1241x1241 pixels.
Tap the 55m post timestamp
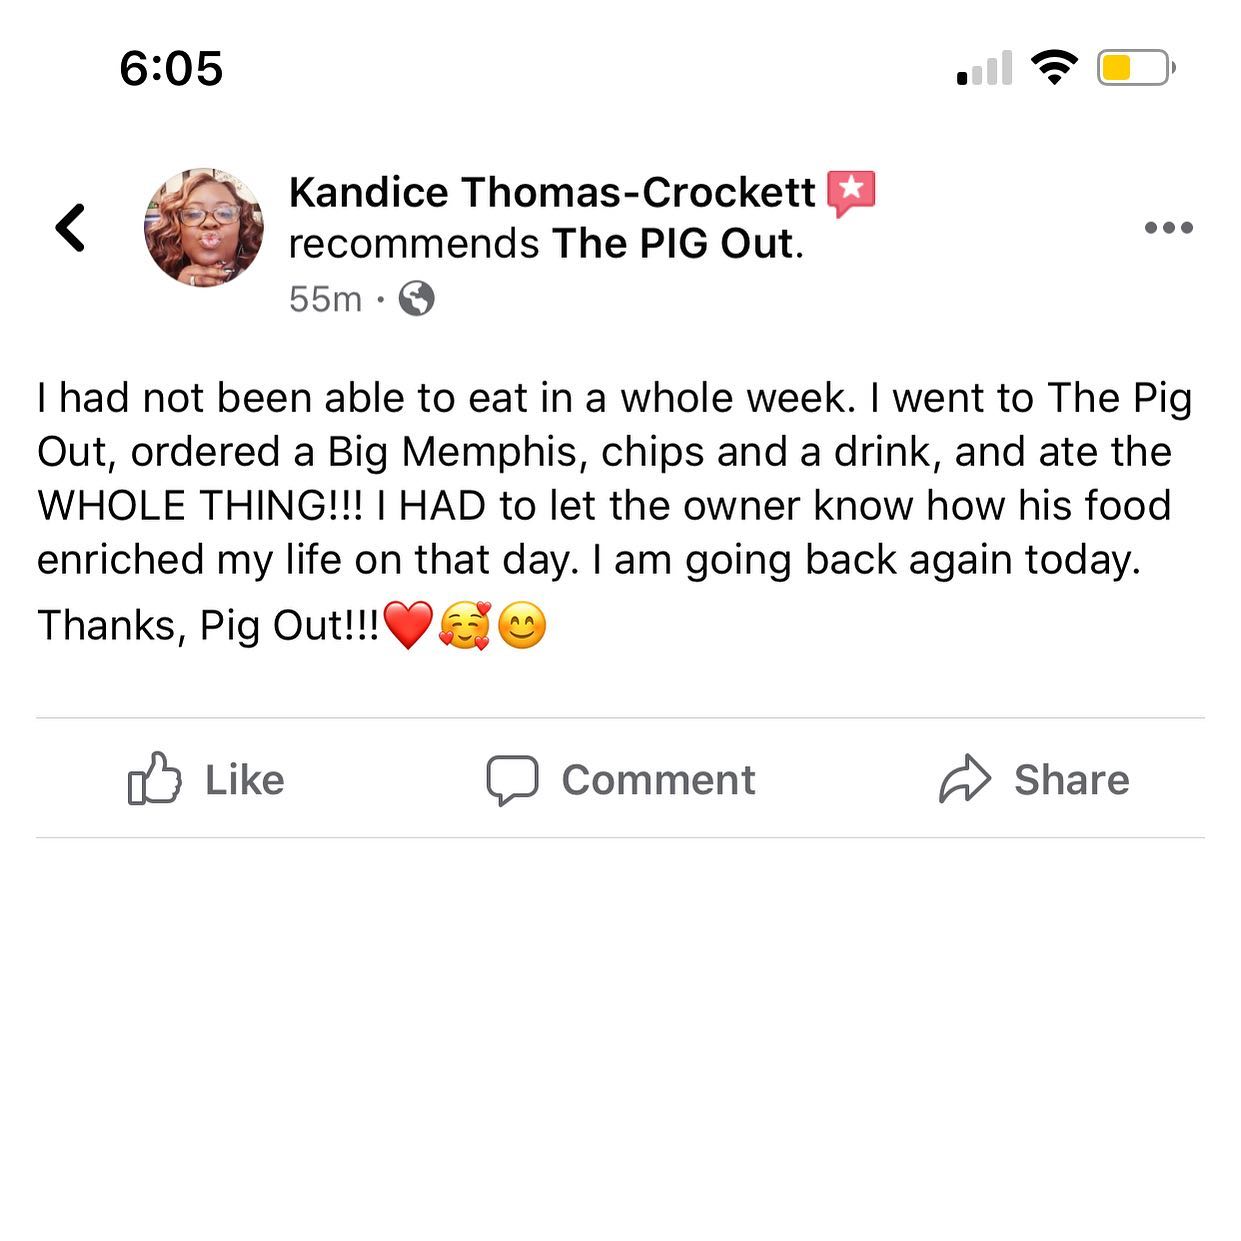[x=325, y=299]
